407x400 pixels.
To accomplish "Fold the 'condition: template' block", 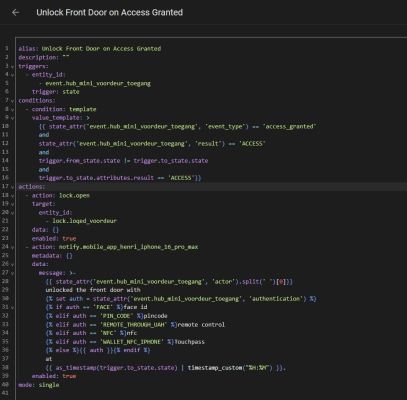I will tap(12, 109).
